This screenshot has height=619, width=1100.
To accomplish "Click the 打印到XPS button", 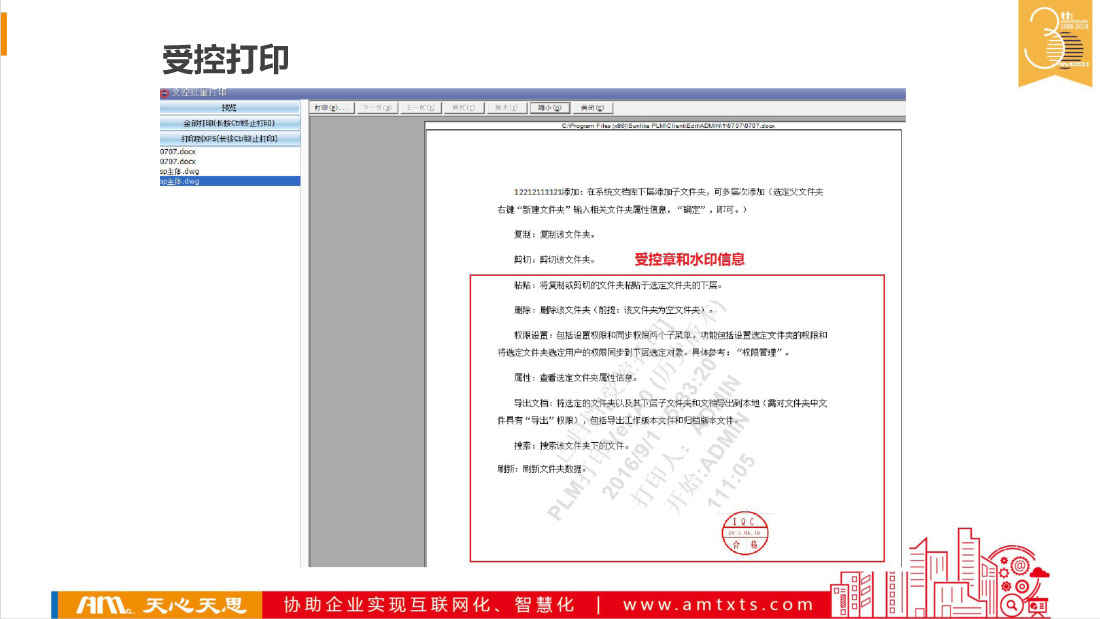I will [x=230, y=138].
